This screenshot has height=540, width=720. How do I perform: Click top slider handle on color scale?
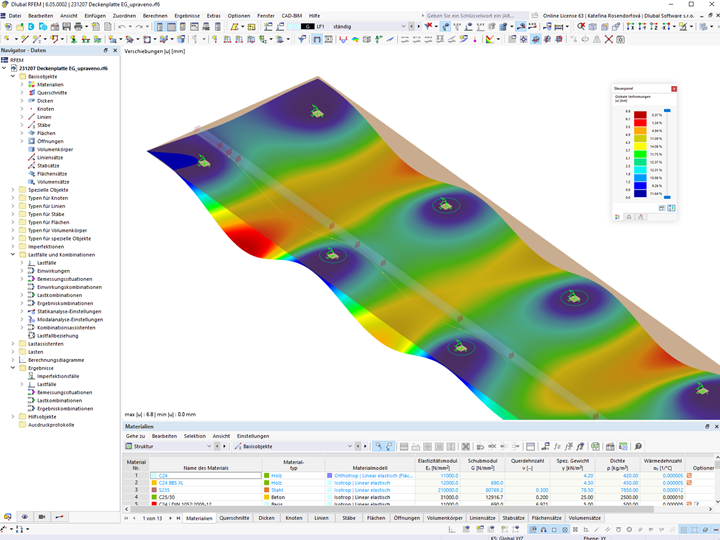pos(667,111)
